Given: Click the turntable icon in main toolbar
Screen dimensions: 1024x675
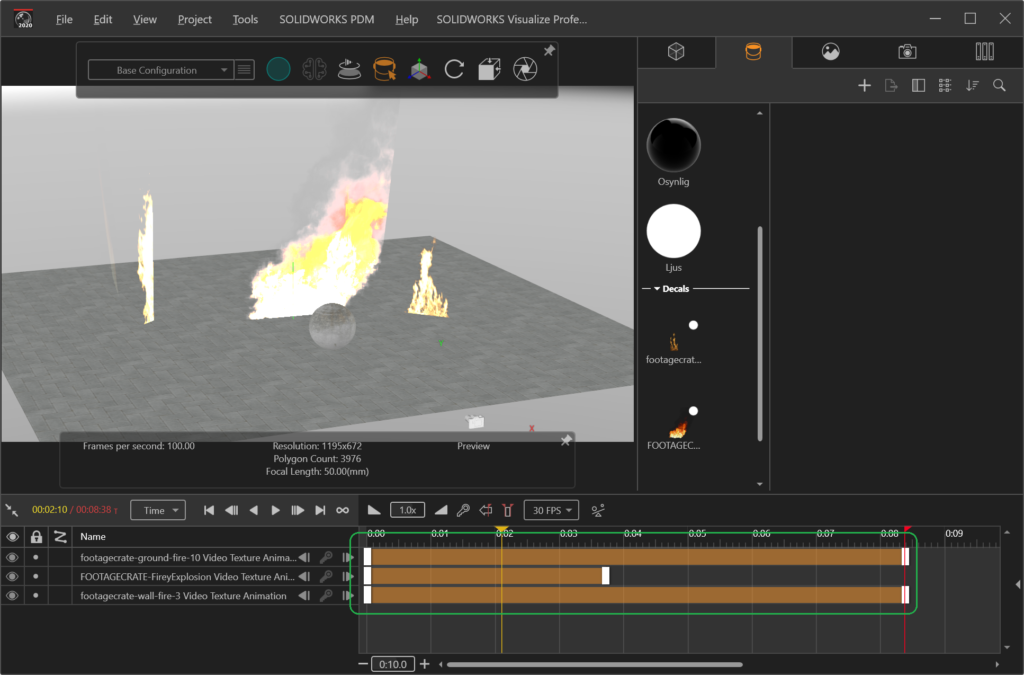Looking at the screenshot, I should 349,69.
